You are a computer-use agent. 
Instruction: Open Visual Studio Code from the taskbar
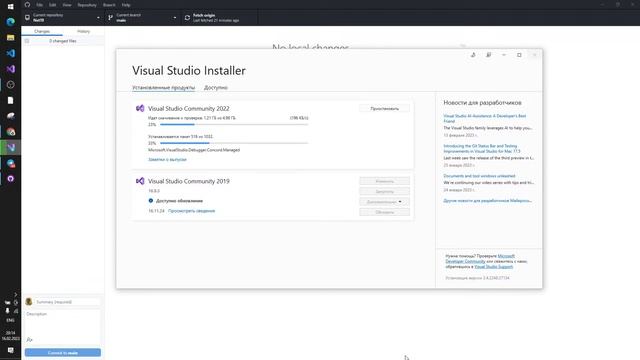click(x=11, y=53)
